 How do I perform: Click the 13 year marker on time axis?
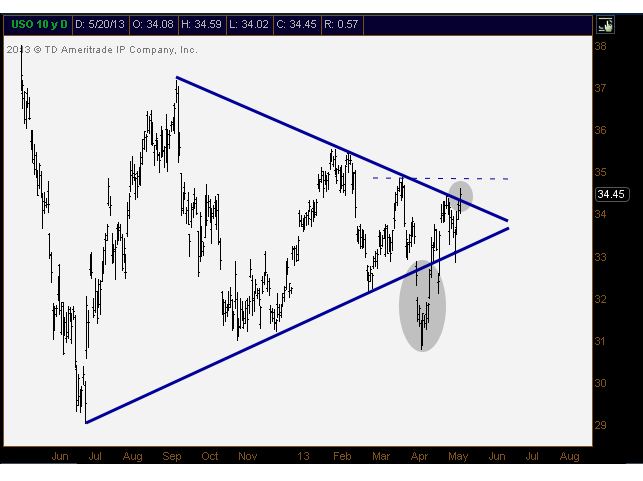[303, 456]
